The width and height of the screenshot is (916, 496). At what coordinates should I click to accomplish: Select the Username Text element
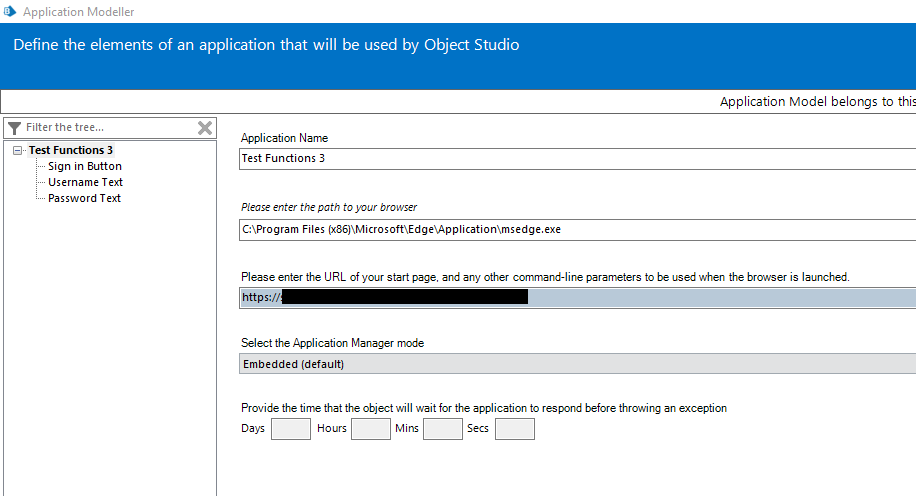point(85,182)
